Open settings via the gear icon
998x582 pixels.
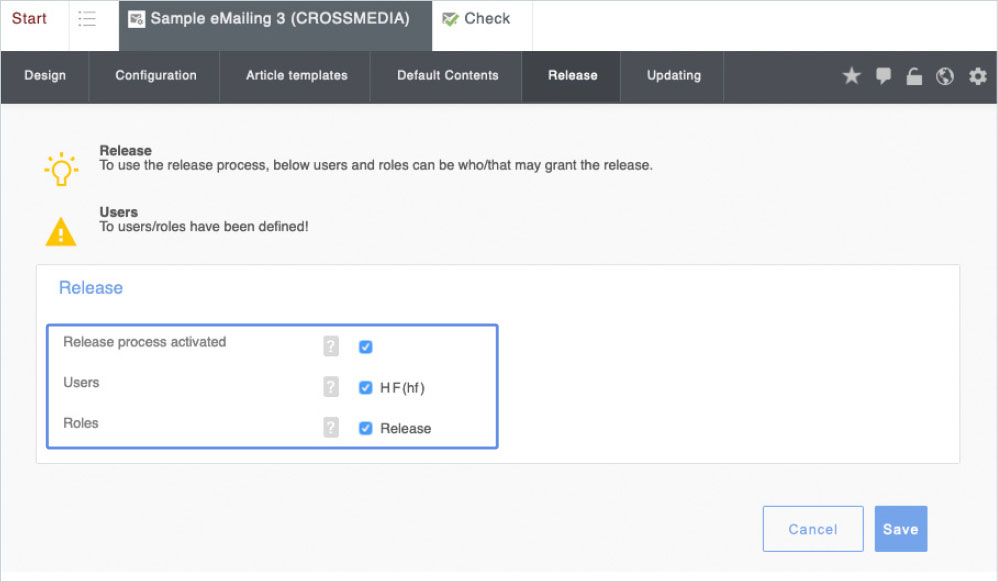point(977,76)
